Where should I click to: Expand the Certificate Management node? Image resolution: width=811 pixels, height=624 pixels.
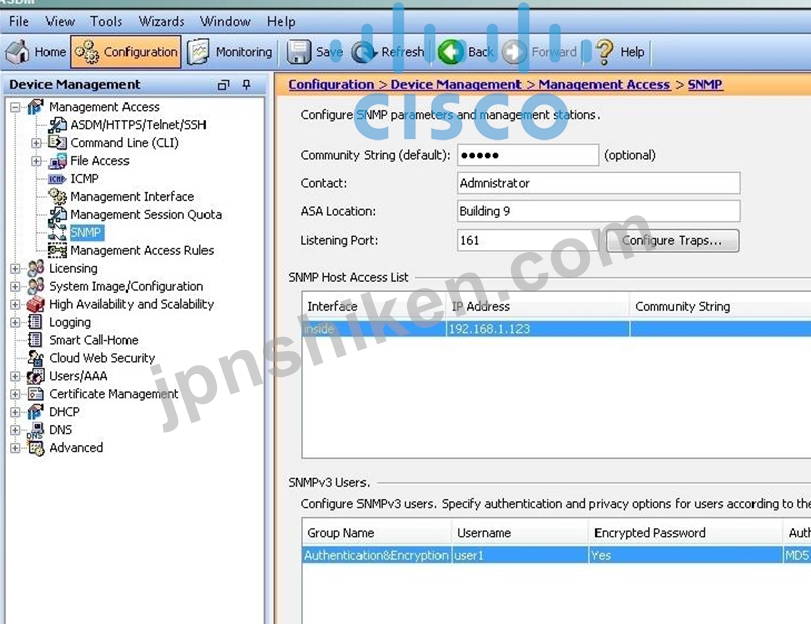15,394
